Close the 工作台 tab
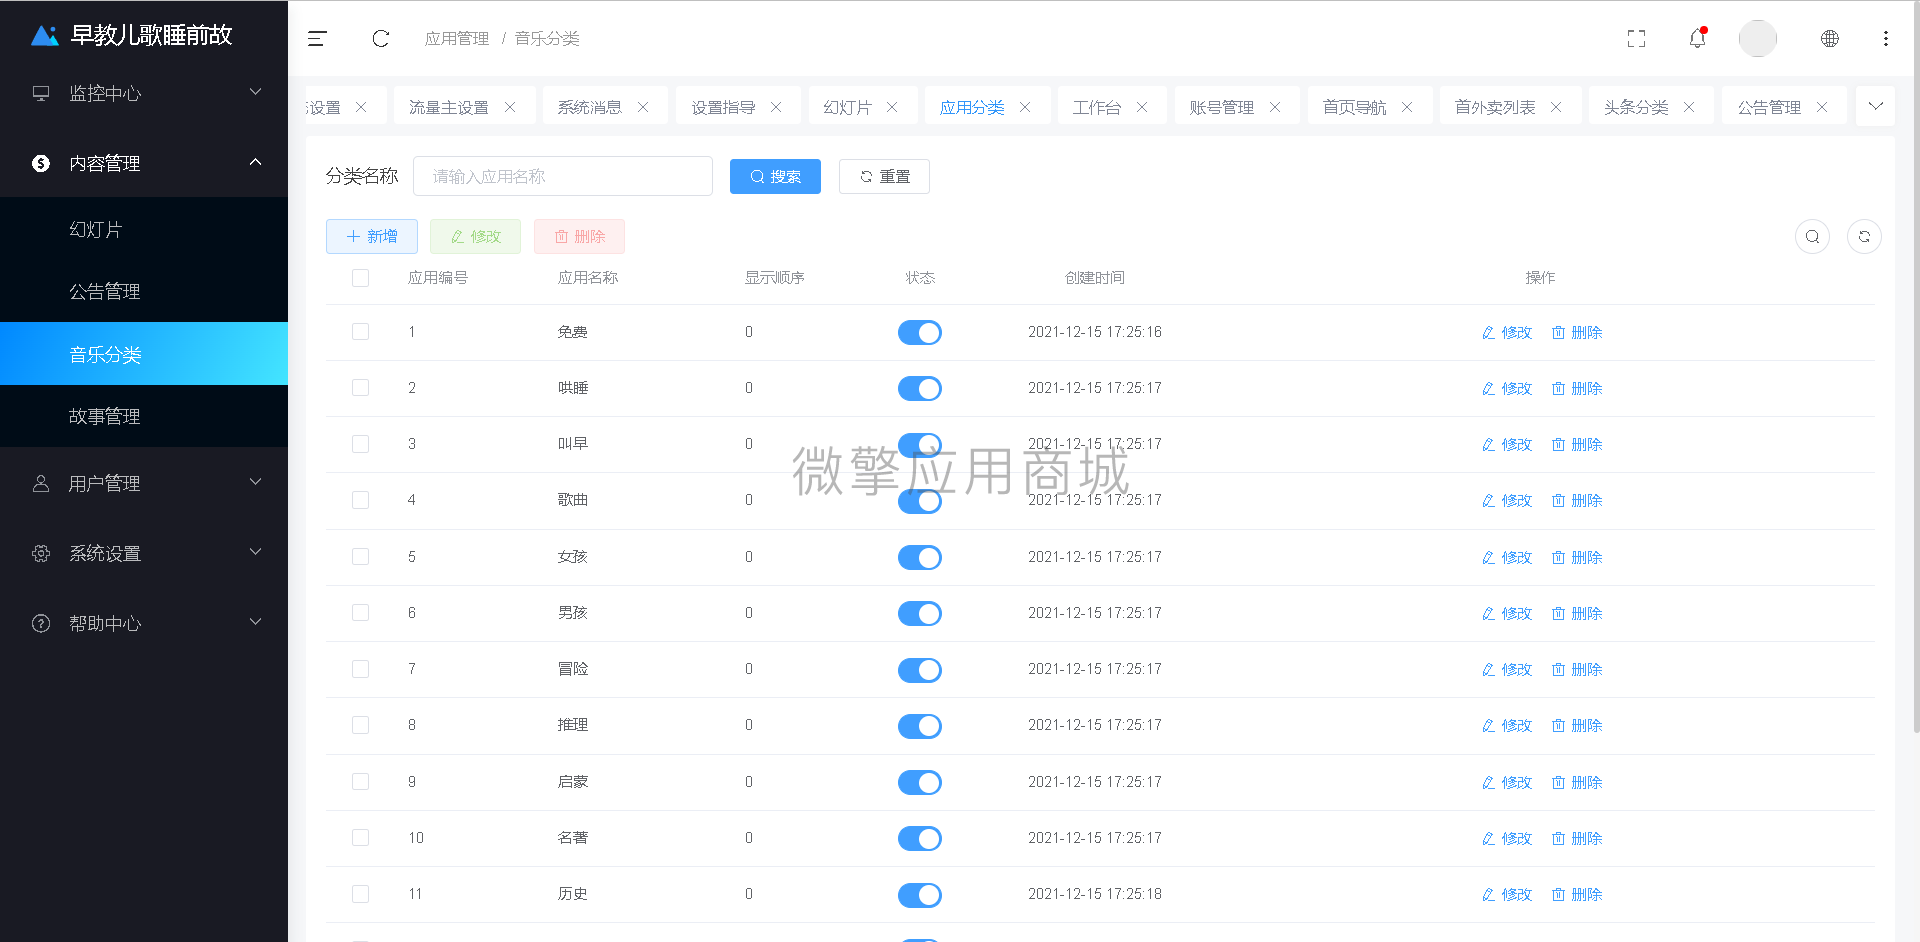Image resolution: width=1920 pixels, height=942 pixels. tap(1142, 107)
